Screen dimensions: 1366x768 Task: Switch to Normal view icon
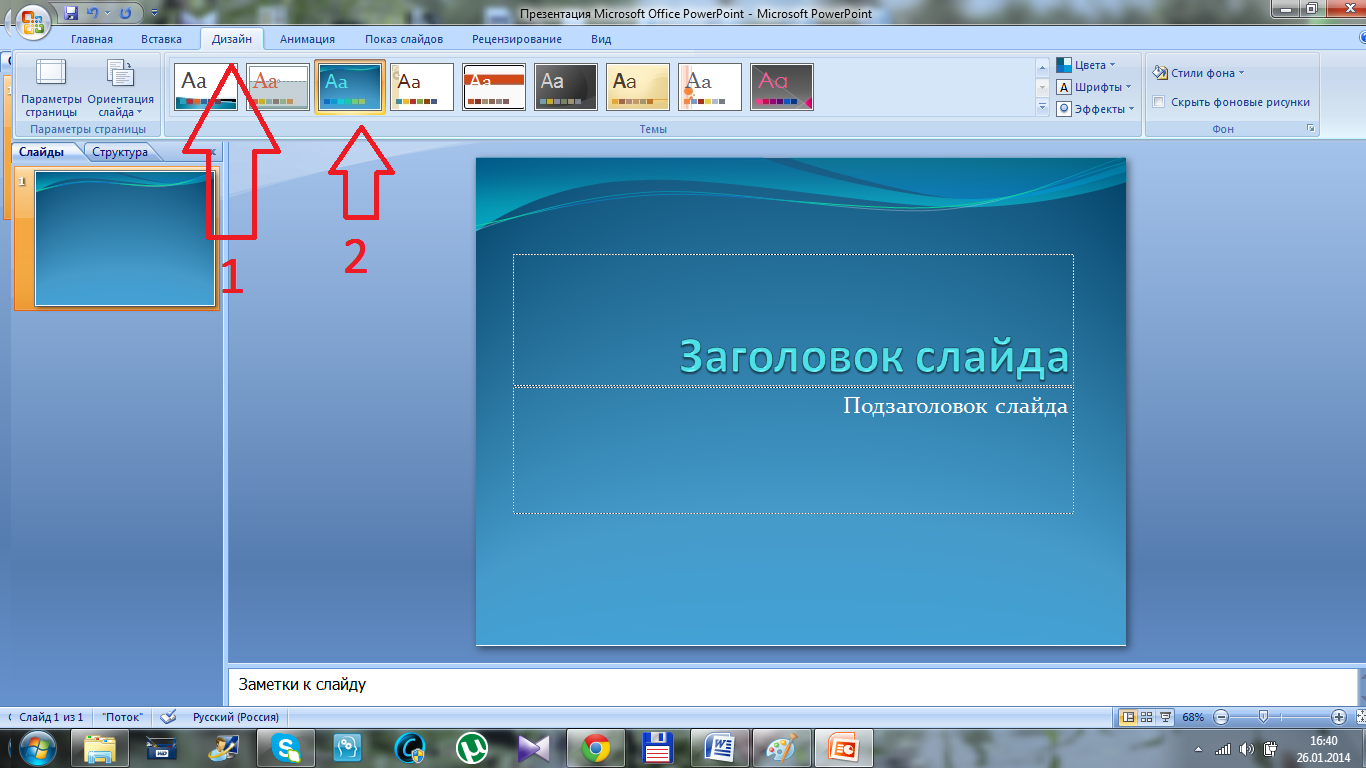click(1128, 717)
